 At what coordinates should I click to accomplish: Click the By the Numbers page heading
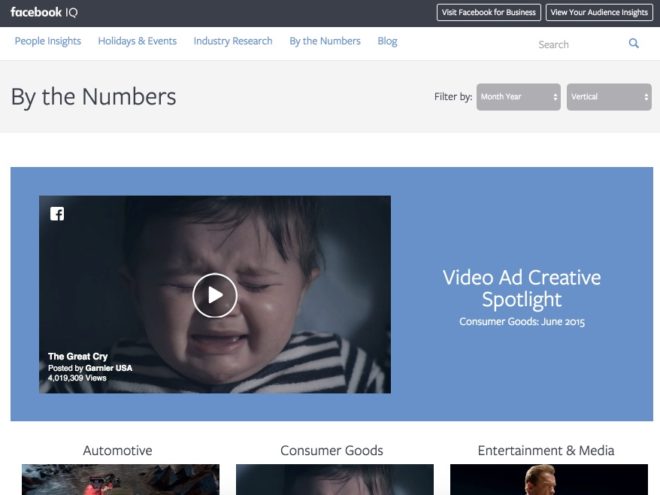(93, 97)
